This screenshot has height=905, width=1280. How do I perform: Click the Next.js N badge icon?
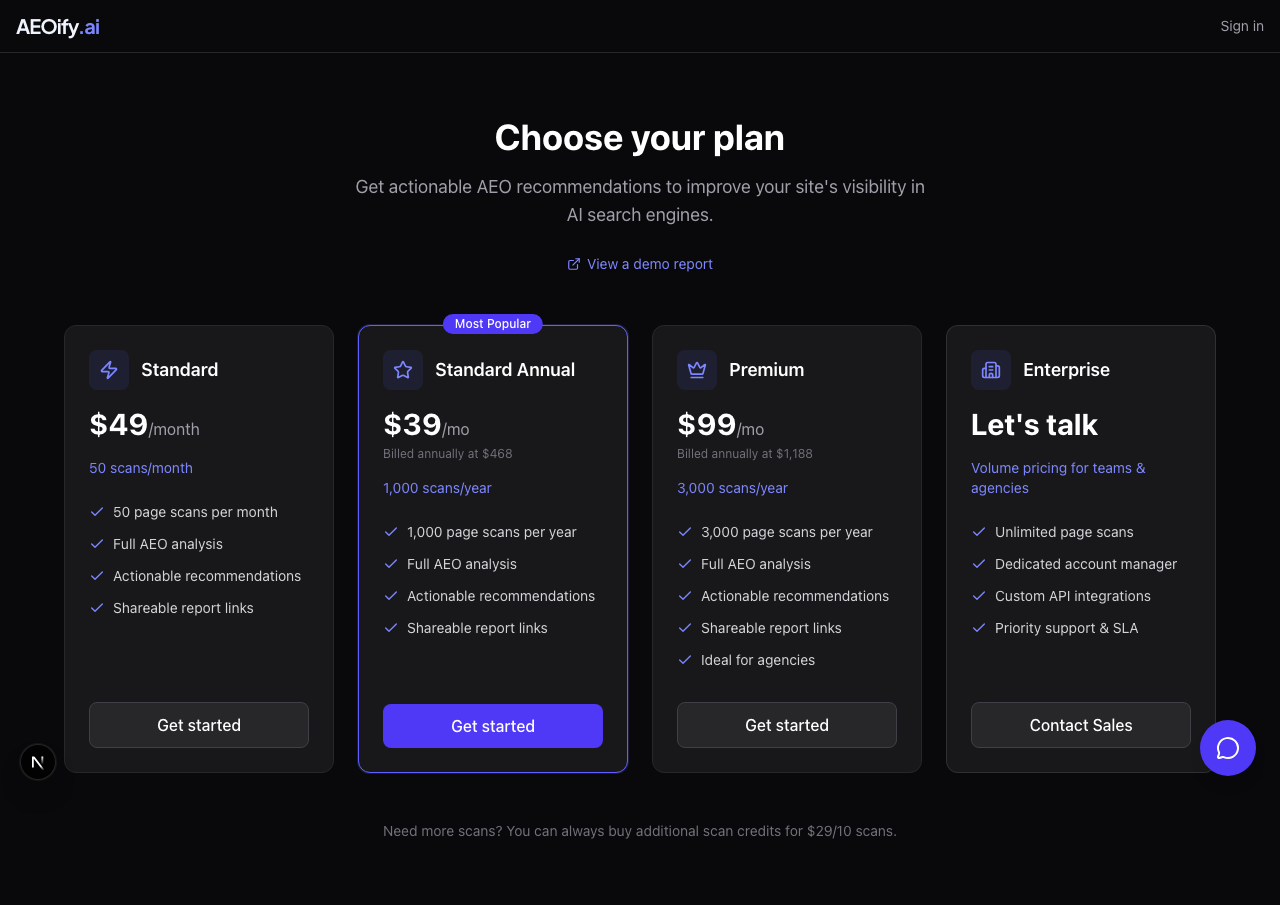coord(38,762)
